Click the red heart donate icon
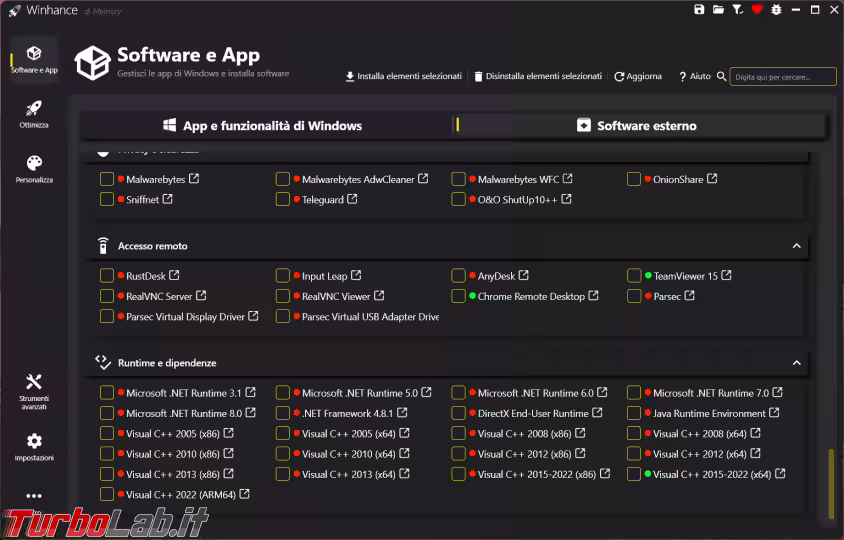The height and width of the screenshot is (540, 844). pos(757,10)
